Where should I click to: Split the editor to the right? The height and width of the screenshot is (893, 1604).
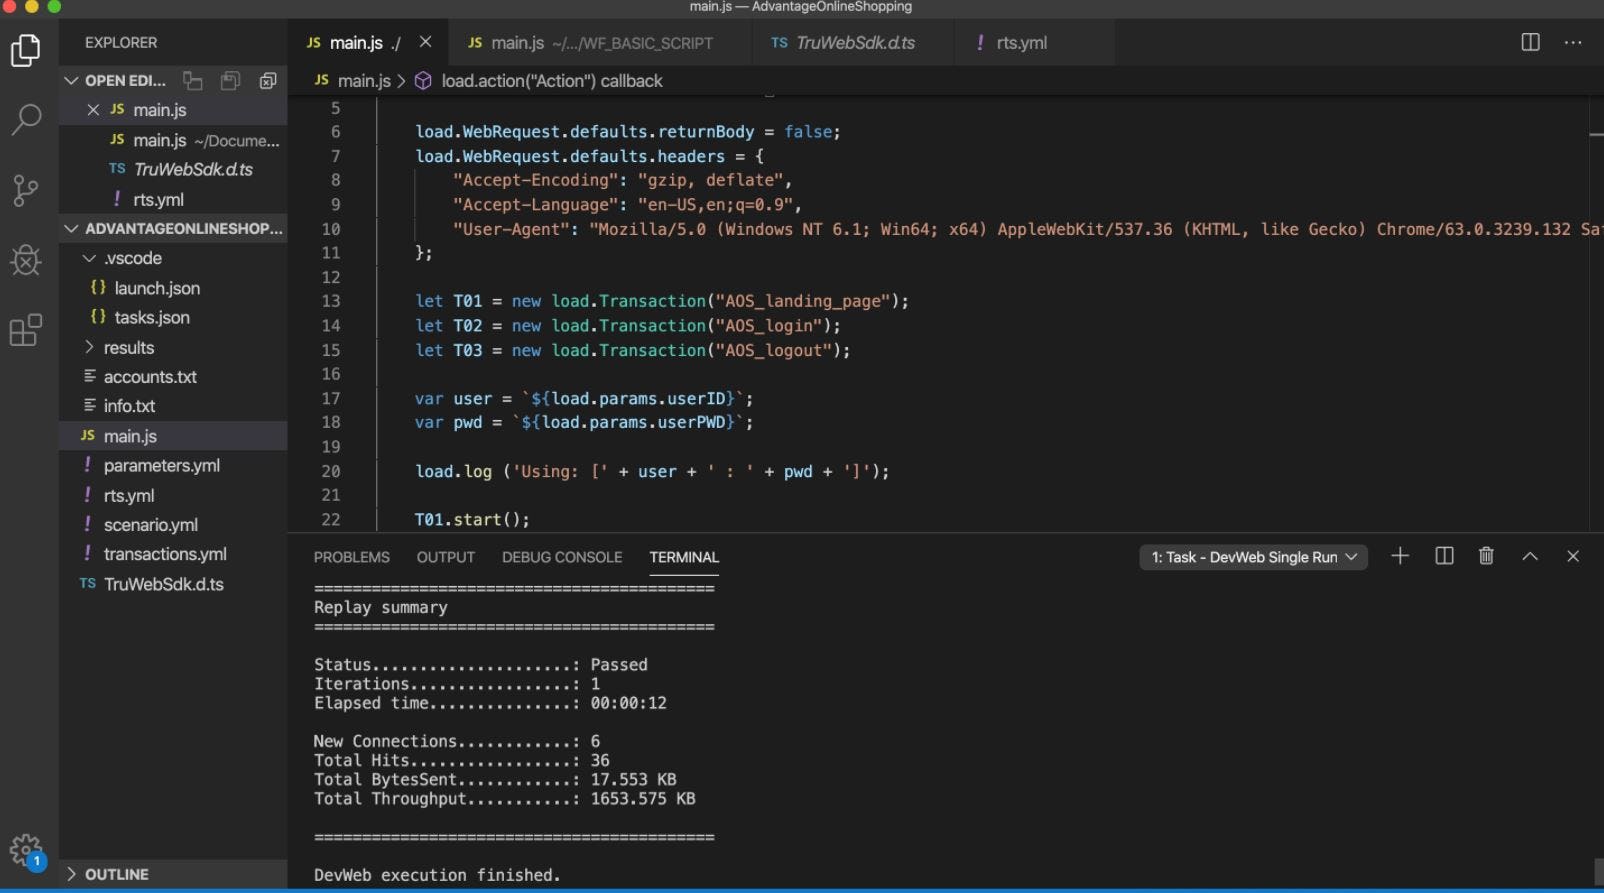point(1530,42)
